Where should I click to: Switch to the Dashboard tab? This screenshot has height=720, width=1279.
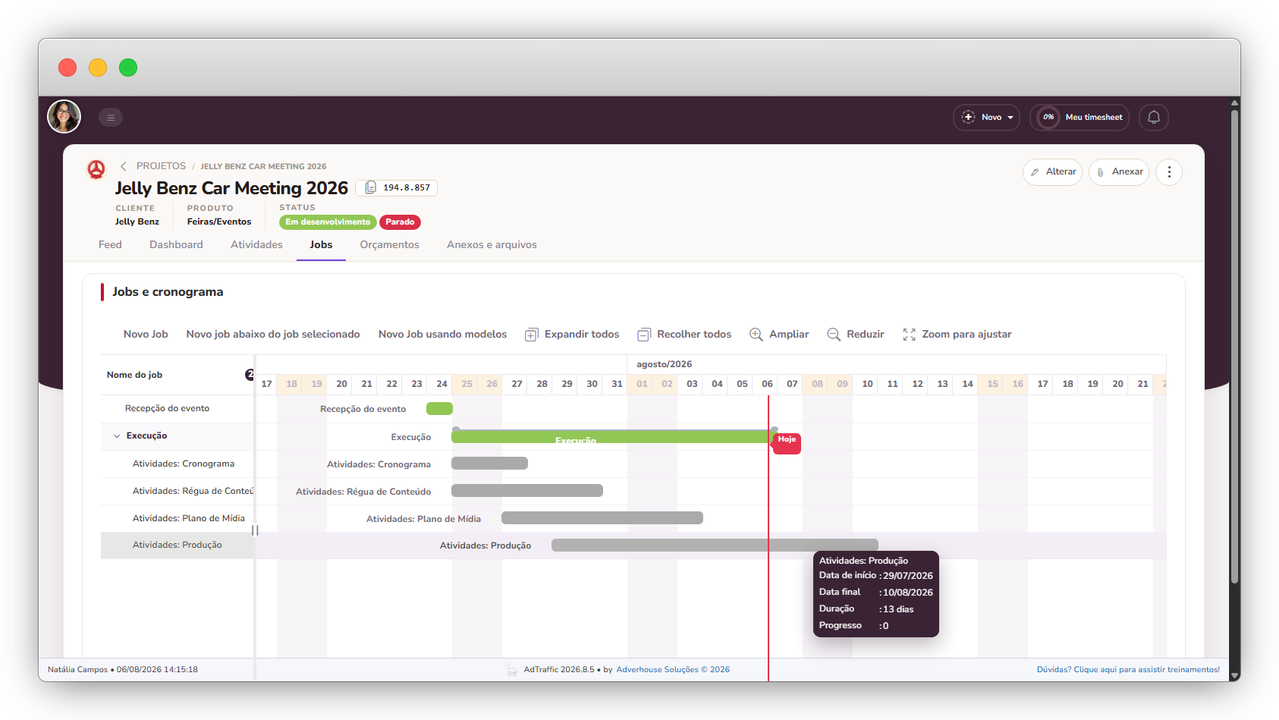(176, 245)
